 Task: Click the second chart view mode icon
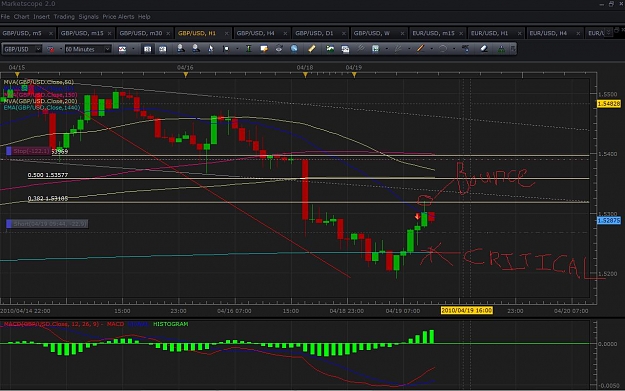point(163,49)
